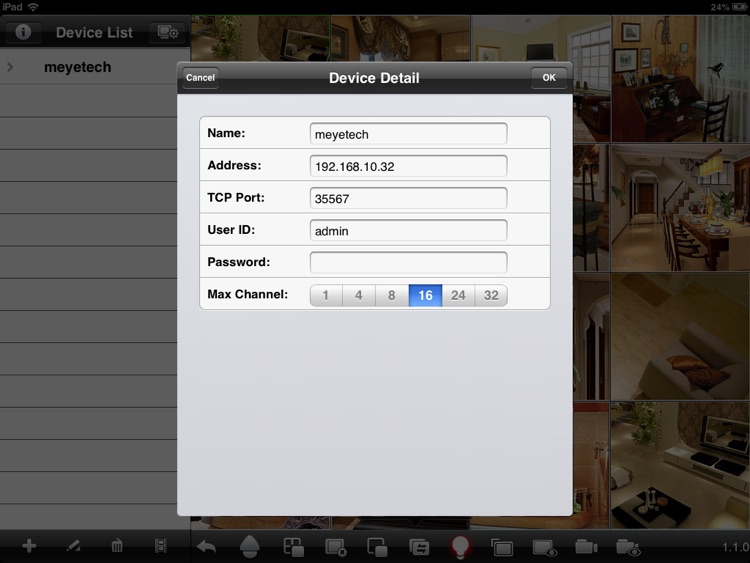Select meyetech in the Device List
The width and height of the screenshot is (750, 563).
tap(77, 67)
